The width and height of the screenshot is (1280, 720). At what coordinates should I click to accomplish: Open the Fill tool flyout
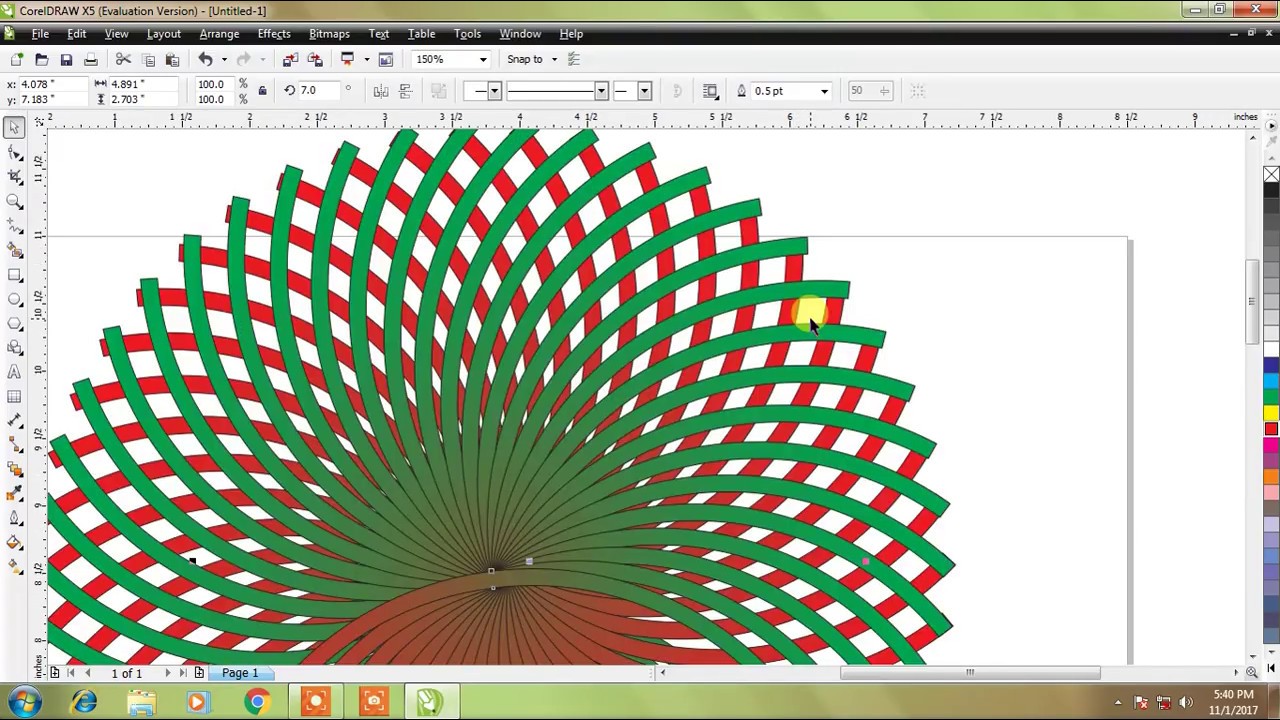[14, 543]
